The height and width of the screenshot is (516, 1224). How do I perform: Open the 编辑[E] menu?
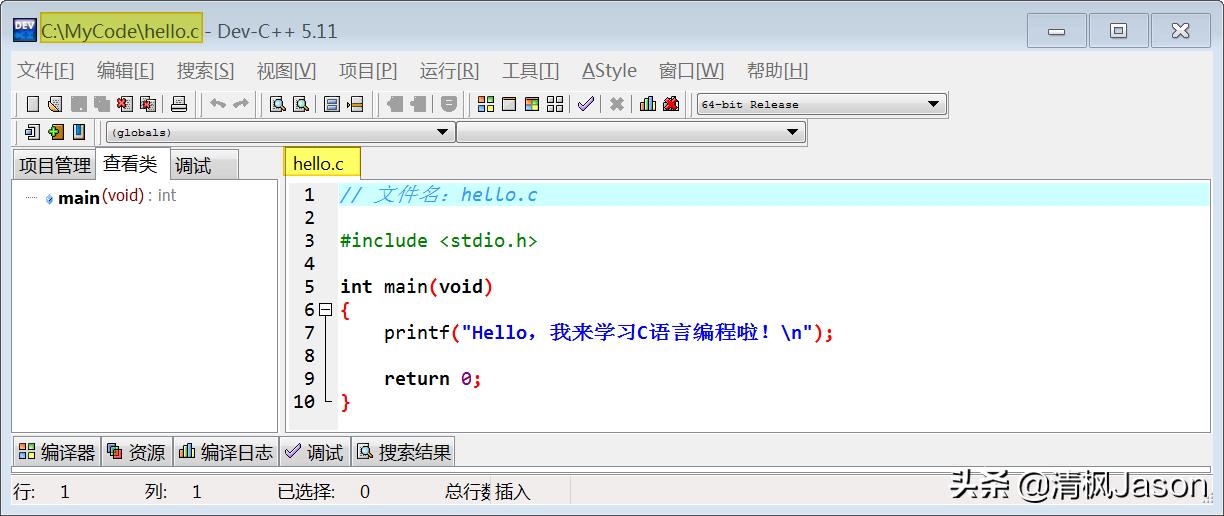pos(125,71)
